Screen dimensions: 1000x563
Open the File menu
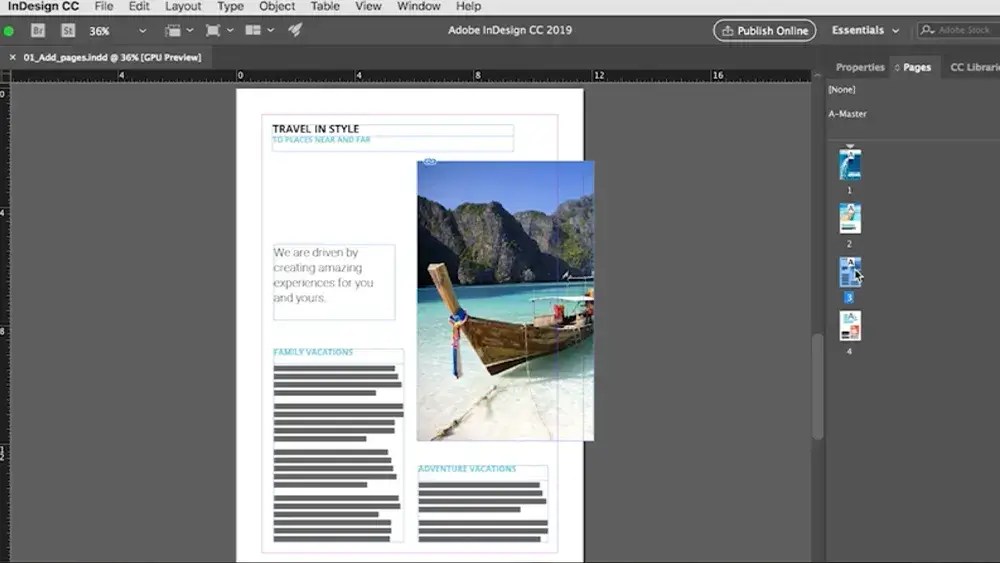pos(103,6)
